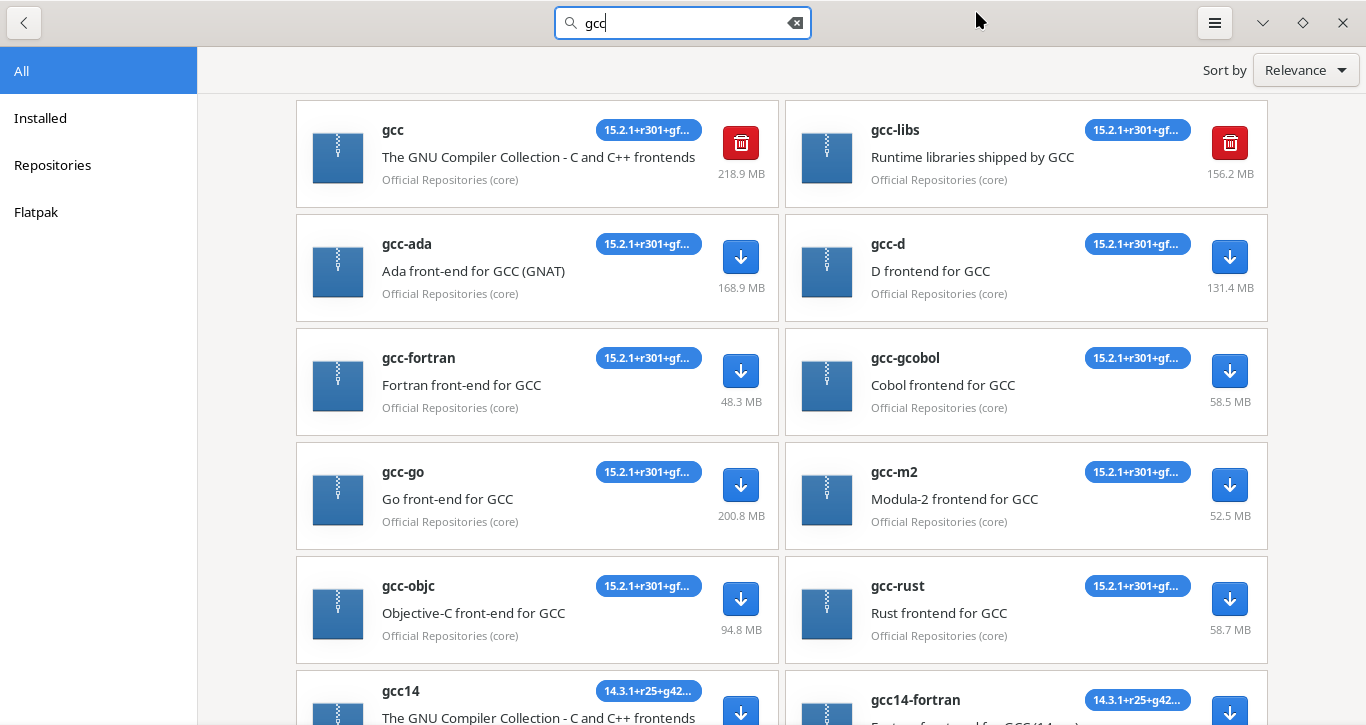The image size is (1366, 725).
Task: Install the gcc-go package
Action: pyautogui.click(x=741, y=485)
